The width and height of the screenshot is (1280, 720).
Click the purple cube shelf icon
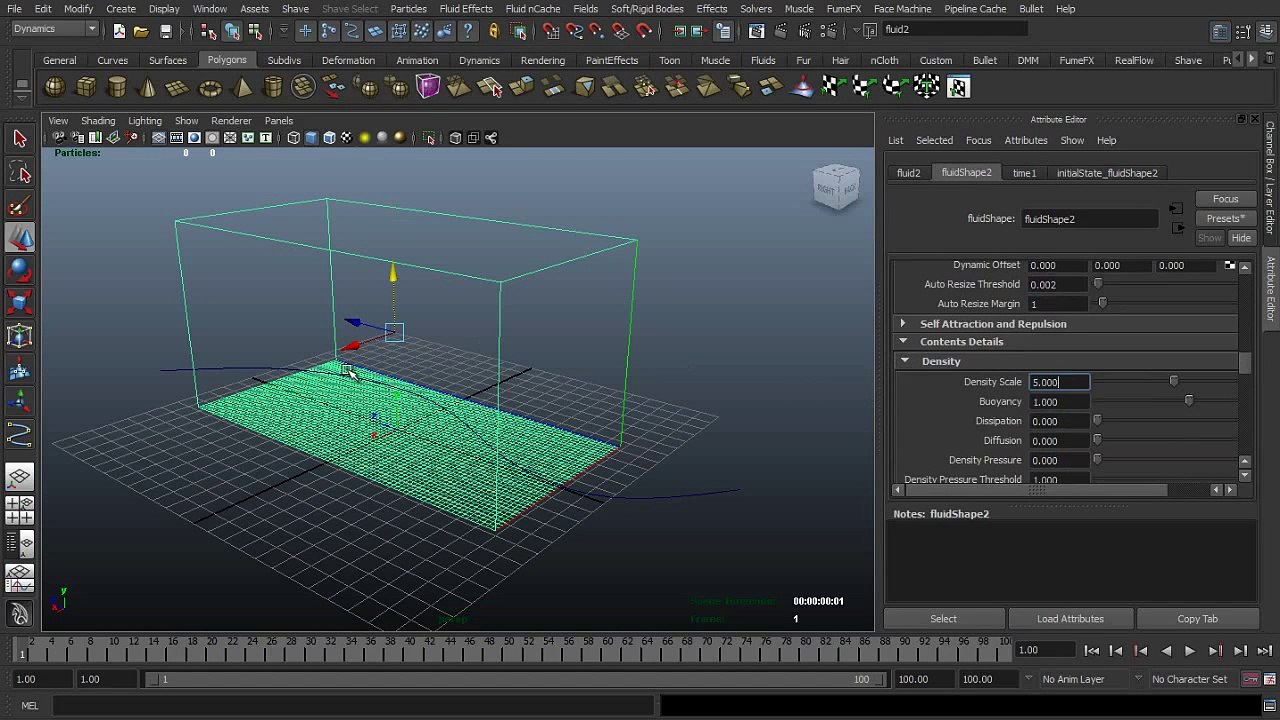[x=428, y=88]
